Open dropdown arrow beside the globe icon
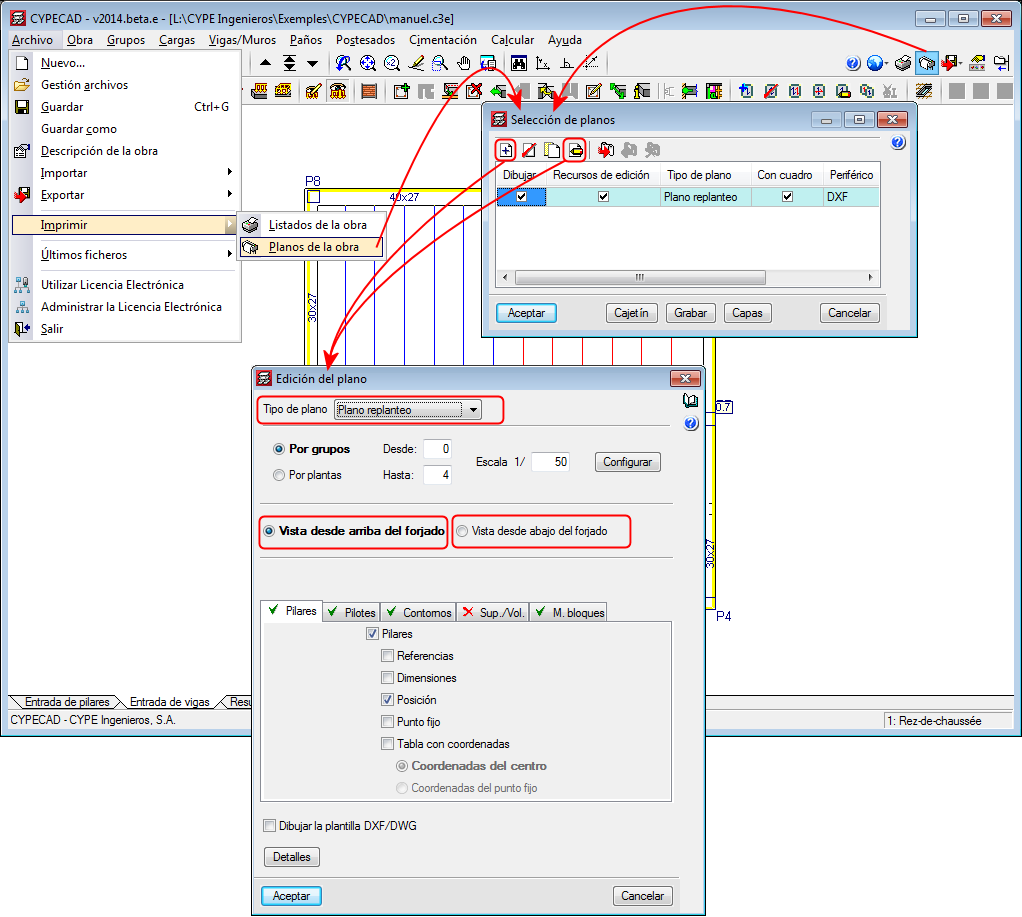 [887, 63]
